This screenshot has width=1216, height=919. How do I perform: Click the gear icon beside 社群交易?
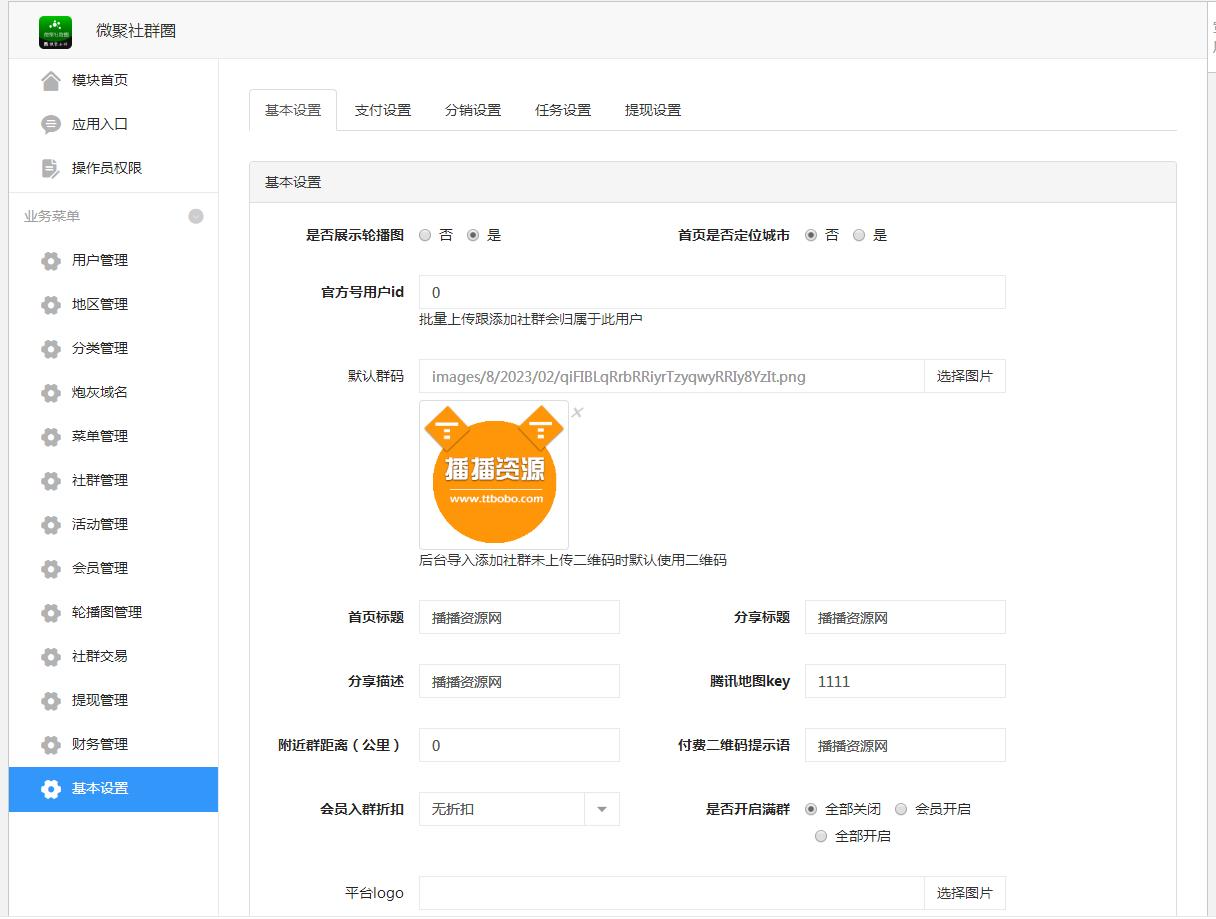coord(51,656)
